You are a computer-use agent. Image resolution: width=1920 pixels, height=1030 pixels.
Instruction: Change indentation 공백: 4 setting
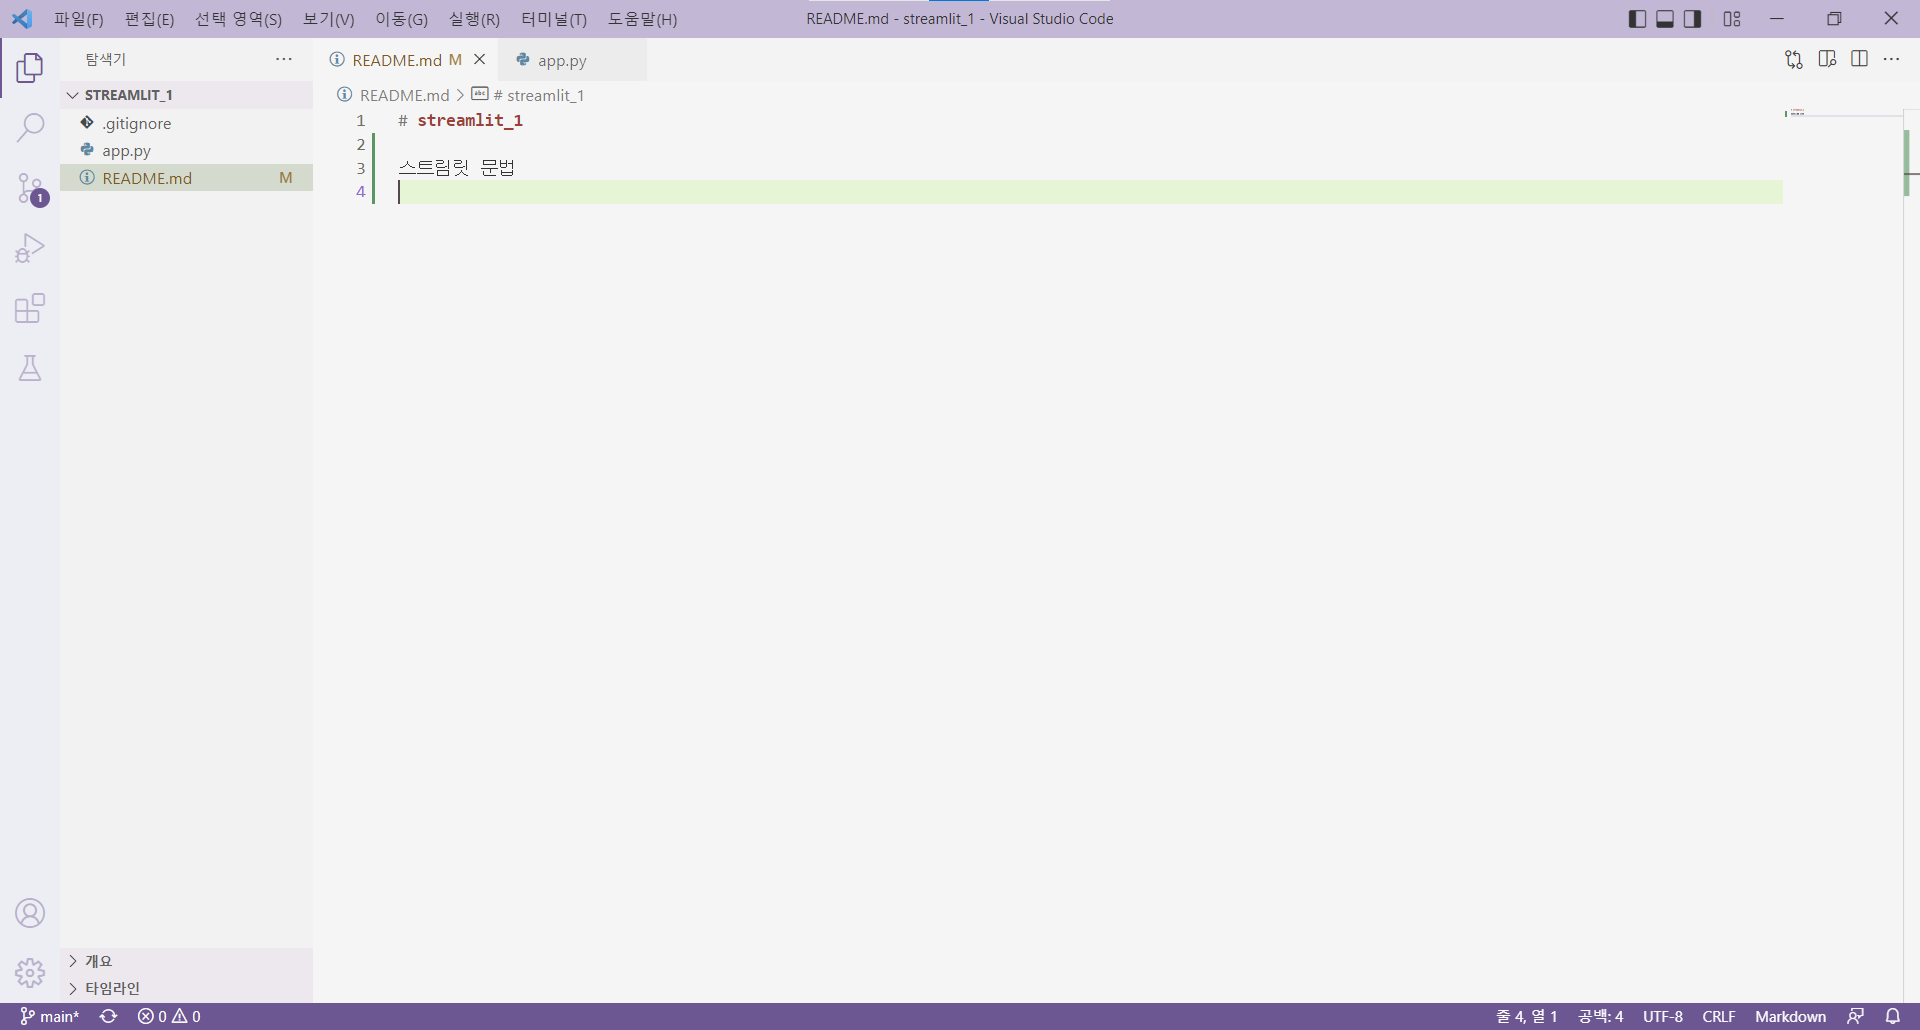click(1600, 1016)
